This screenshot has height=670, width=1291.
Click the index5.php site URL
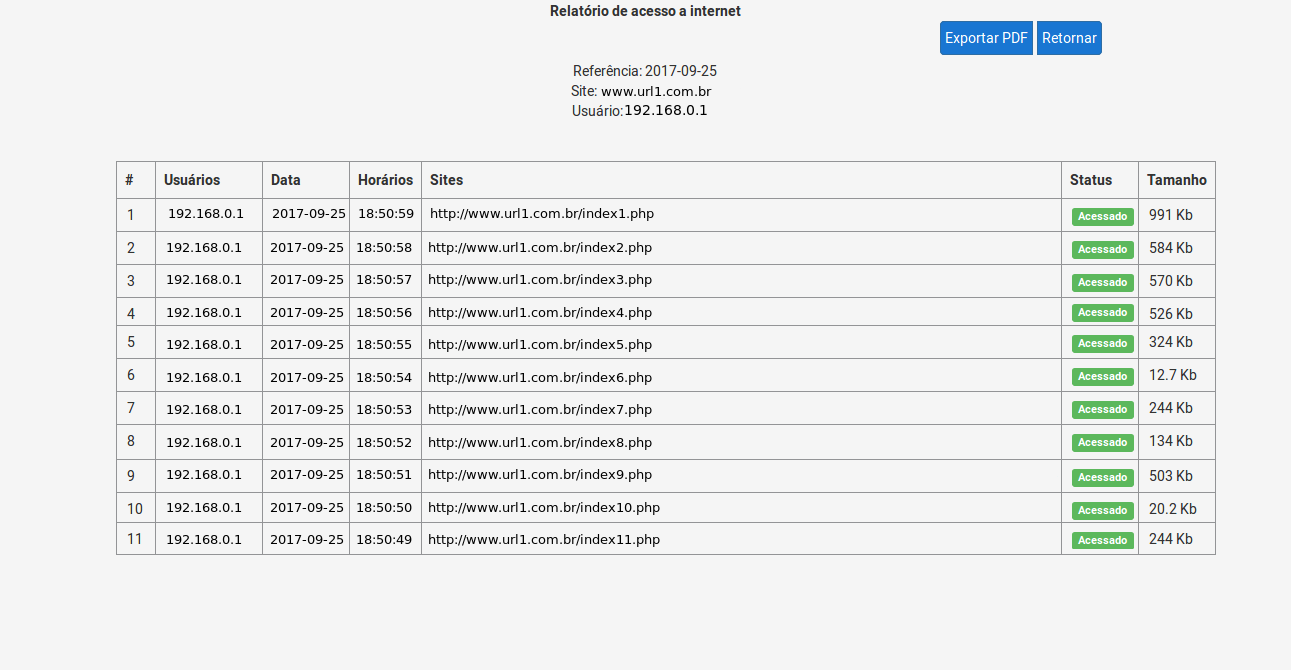[539, 344]
